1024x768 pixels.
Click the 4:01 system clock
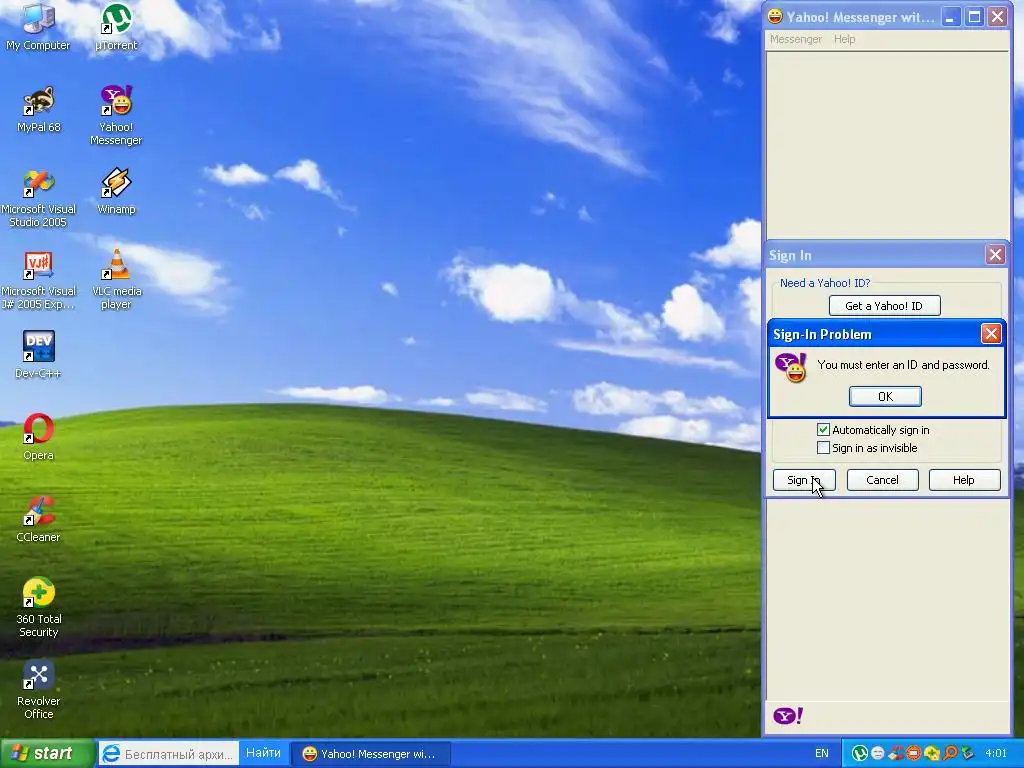[996, 754]
